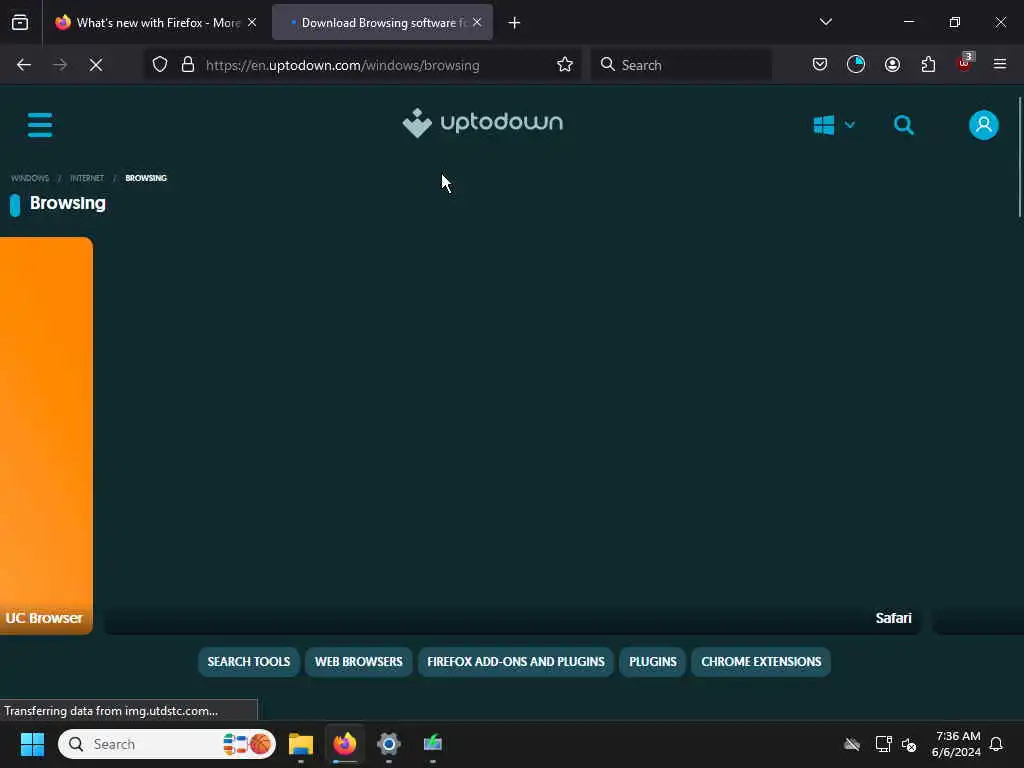The image size is (1024, 768).
Task: Go to the INTERNET breadcrumb
Action: tap(87, 178)
